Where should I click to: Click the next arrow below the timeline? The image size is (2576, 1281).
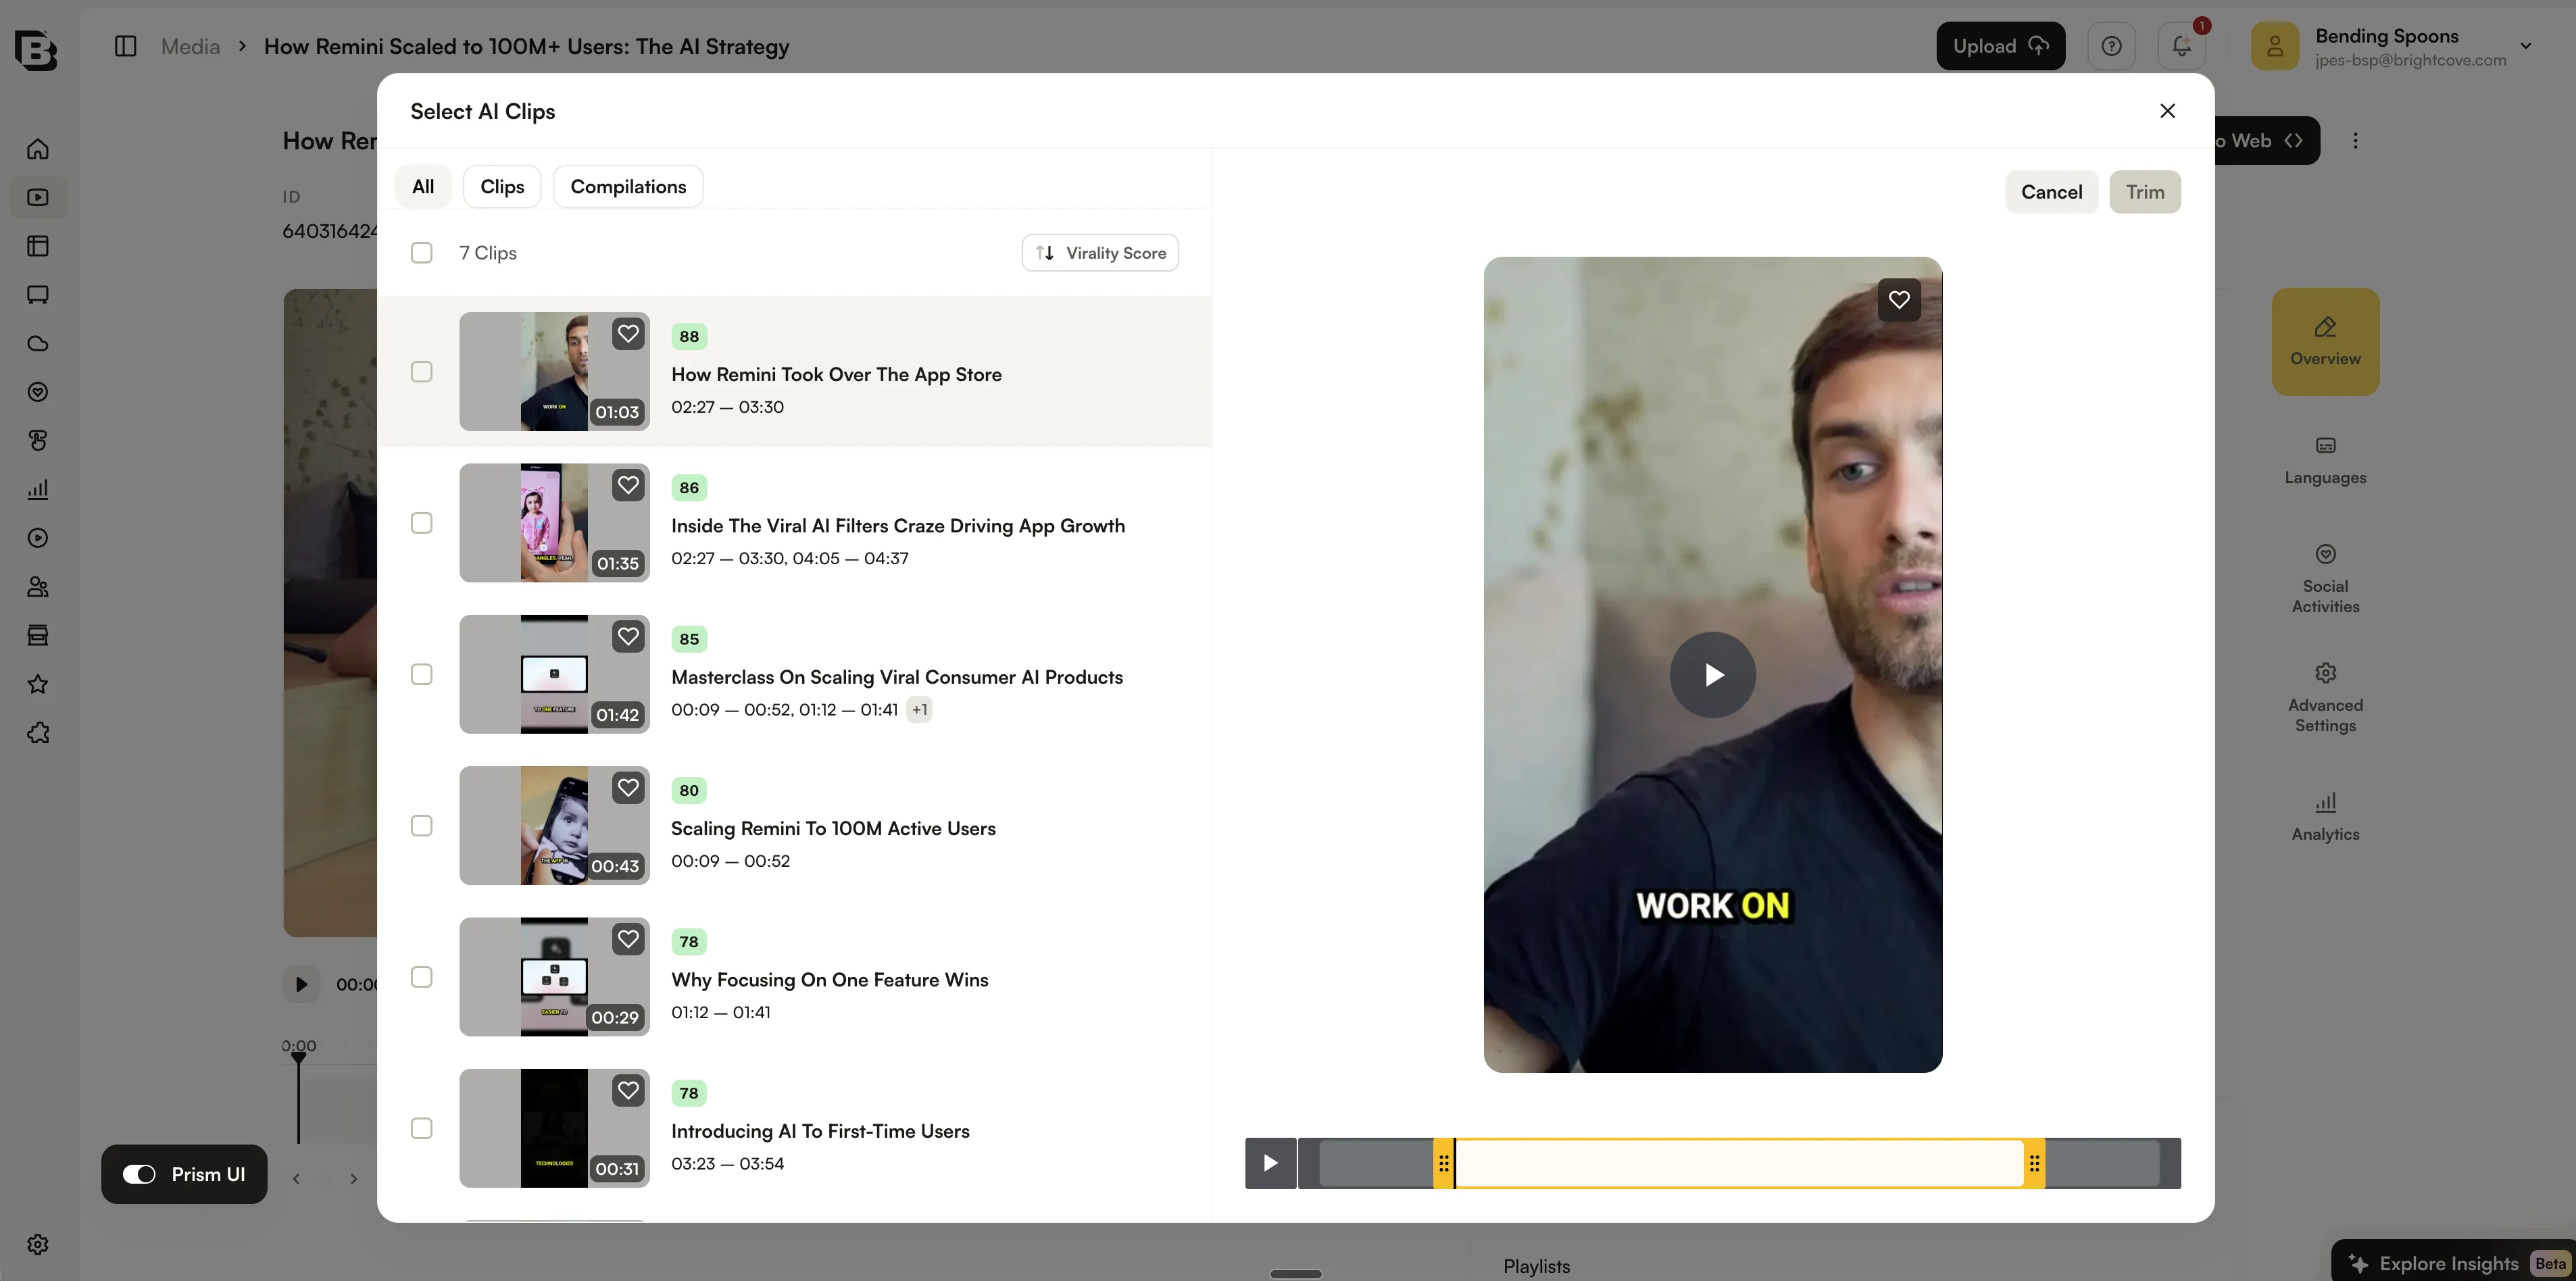353,1179
